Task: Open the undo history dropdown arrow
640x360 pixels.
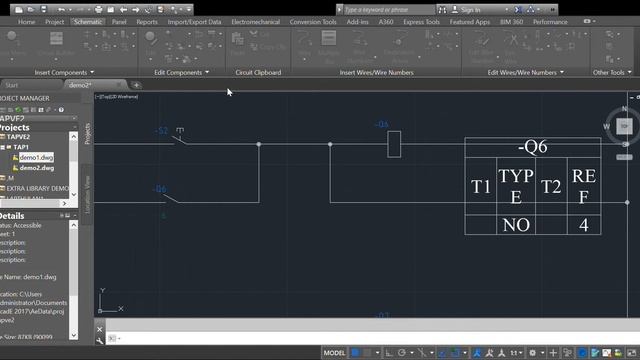Action: click(69, 9)
